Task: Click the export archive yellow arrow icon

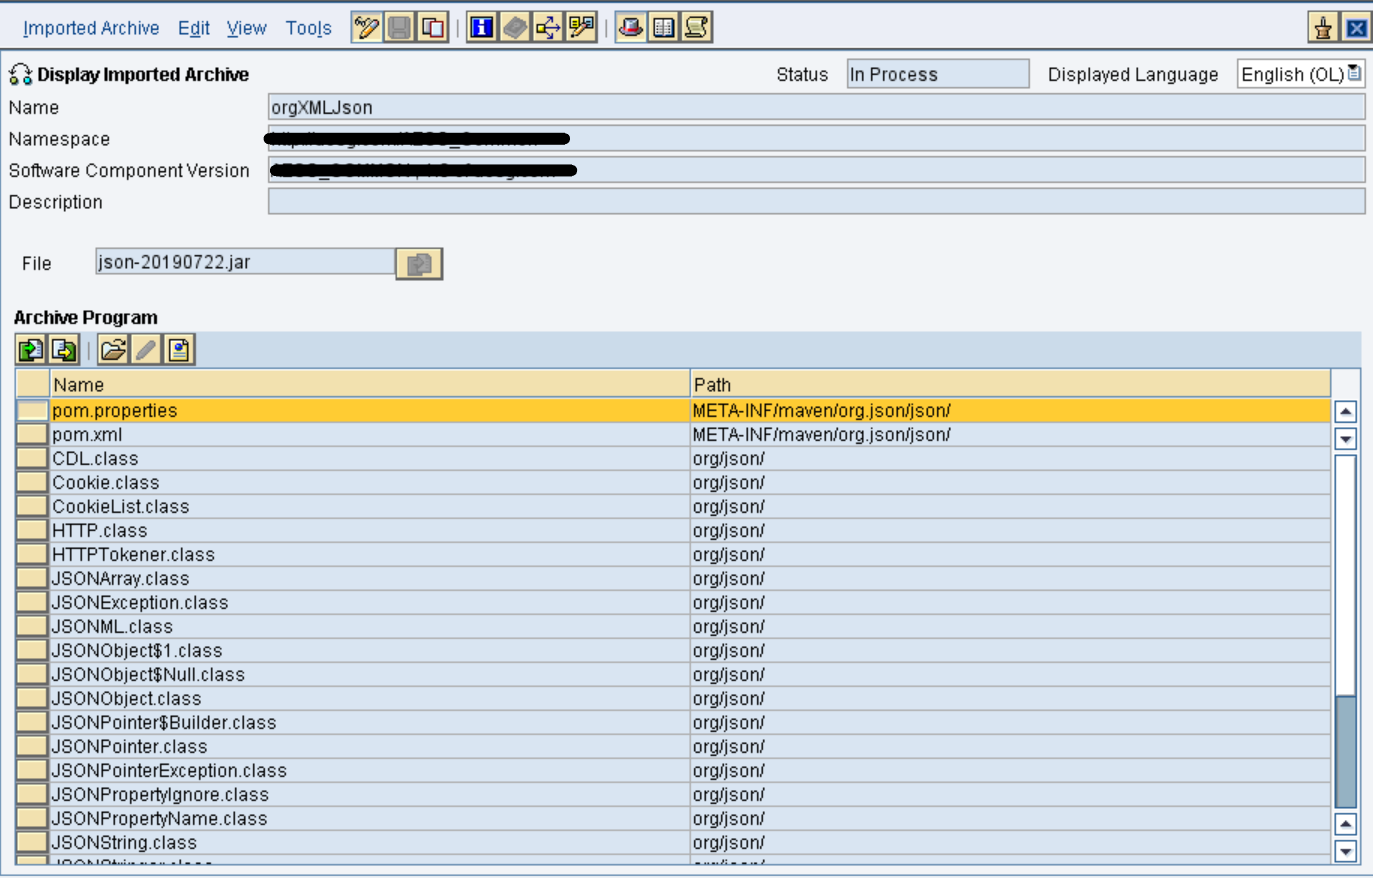Action: [64, 349]
